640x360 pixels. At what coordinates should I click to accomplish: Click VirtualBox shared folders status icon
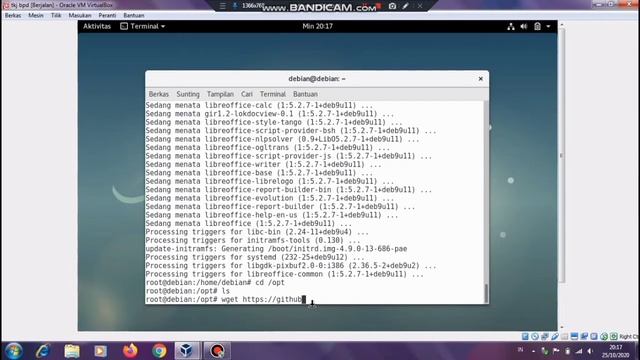click(x=564, y=336)
